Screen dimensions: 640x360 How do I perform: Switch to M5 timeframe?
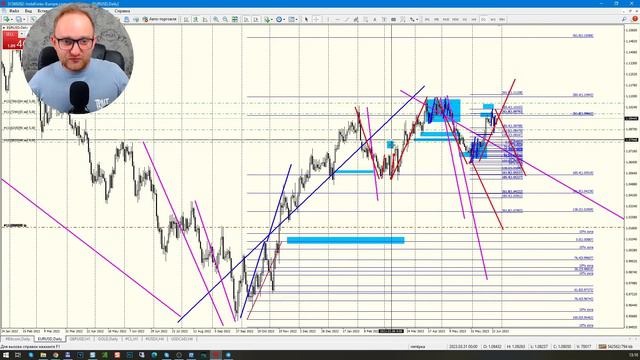436,19
